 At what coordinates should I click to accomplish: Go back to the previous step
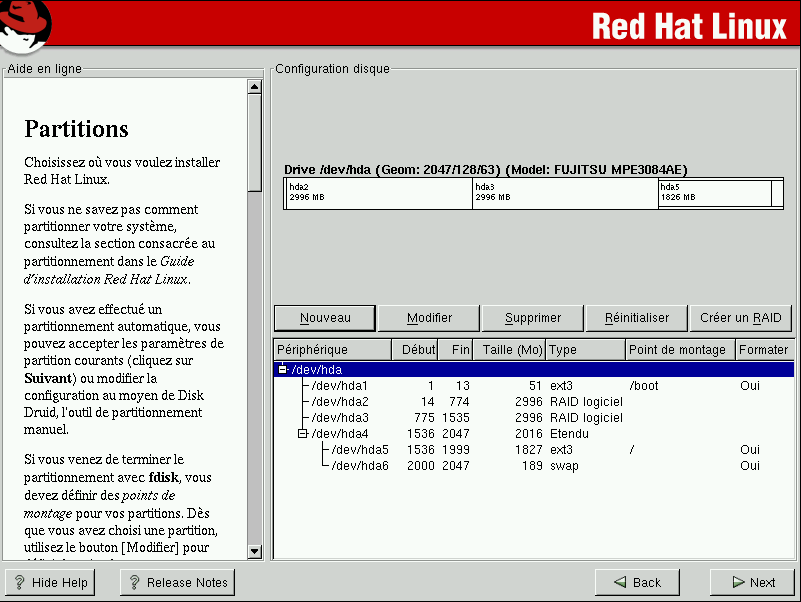click(x=637, y=582)
